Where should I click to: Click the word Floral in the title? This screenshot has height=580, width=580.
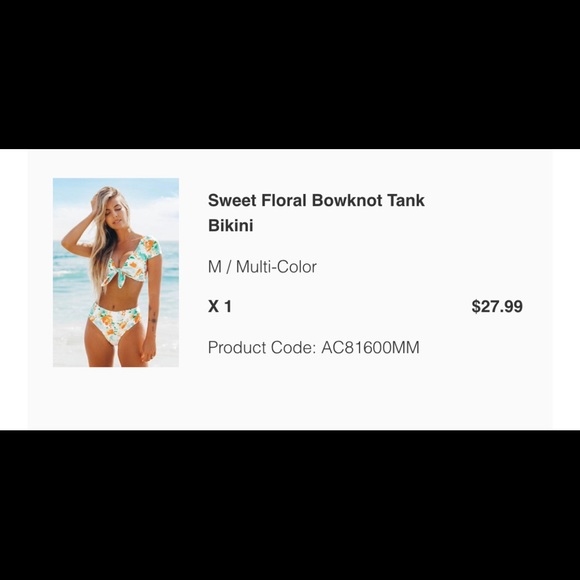[x=284, y=200]
